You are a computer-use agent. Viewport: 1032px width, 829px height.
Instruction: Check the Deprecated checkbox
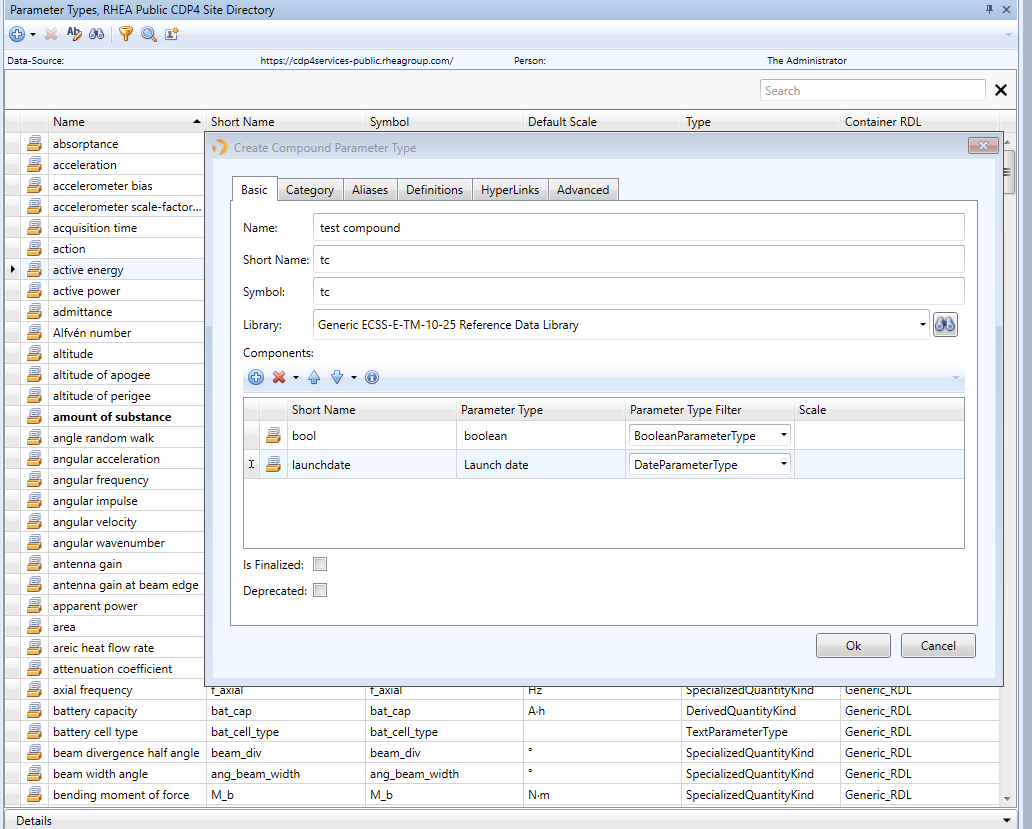click(320, 590)
